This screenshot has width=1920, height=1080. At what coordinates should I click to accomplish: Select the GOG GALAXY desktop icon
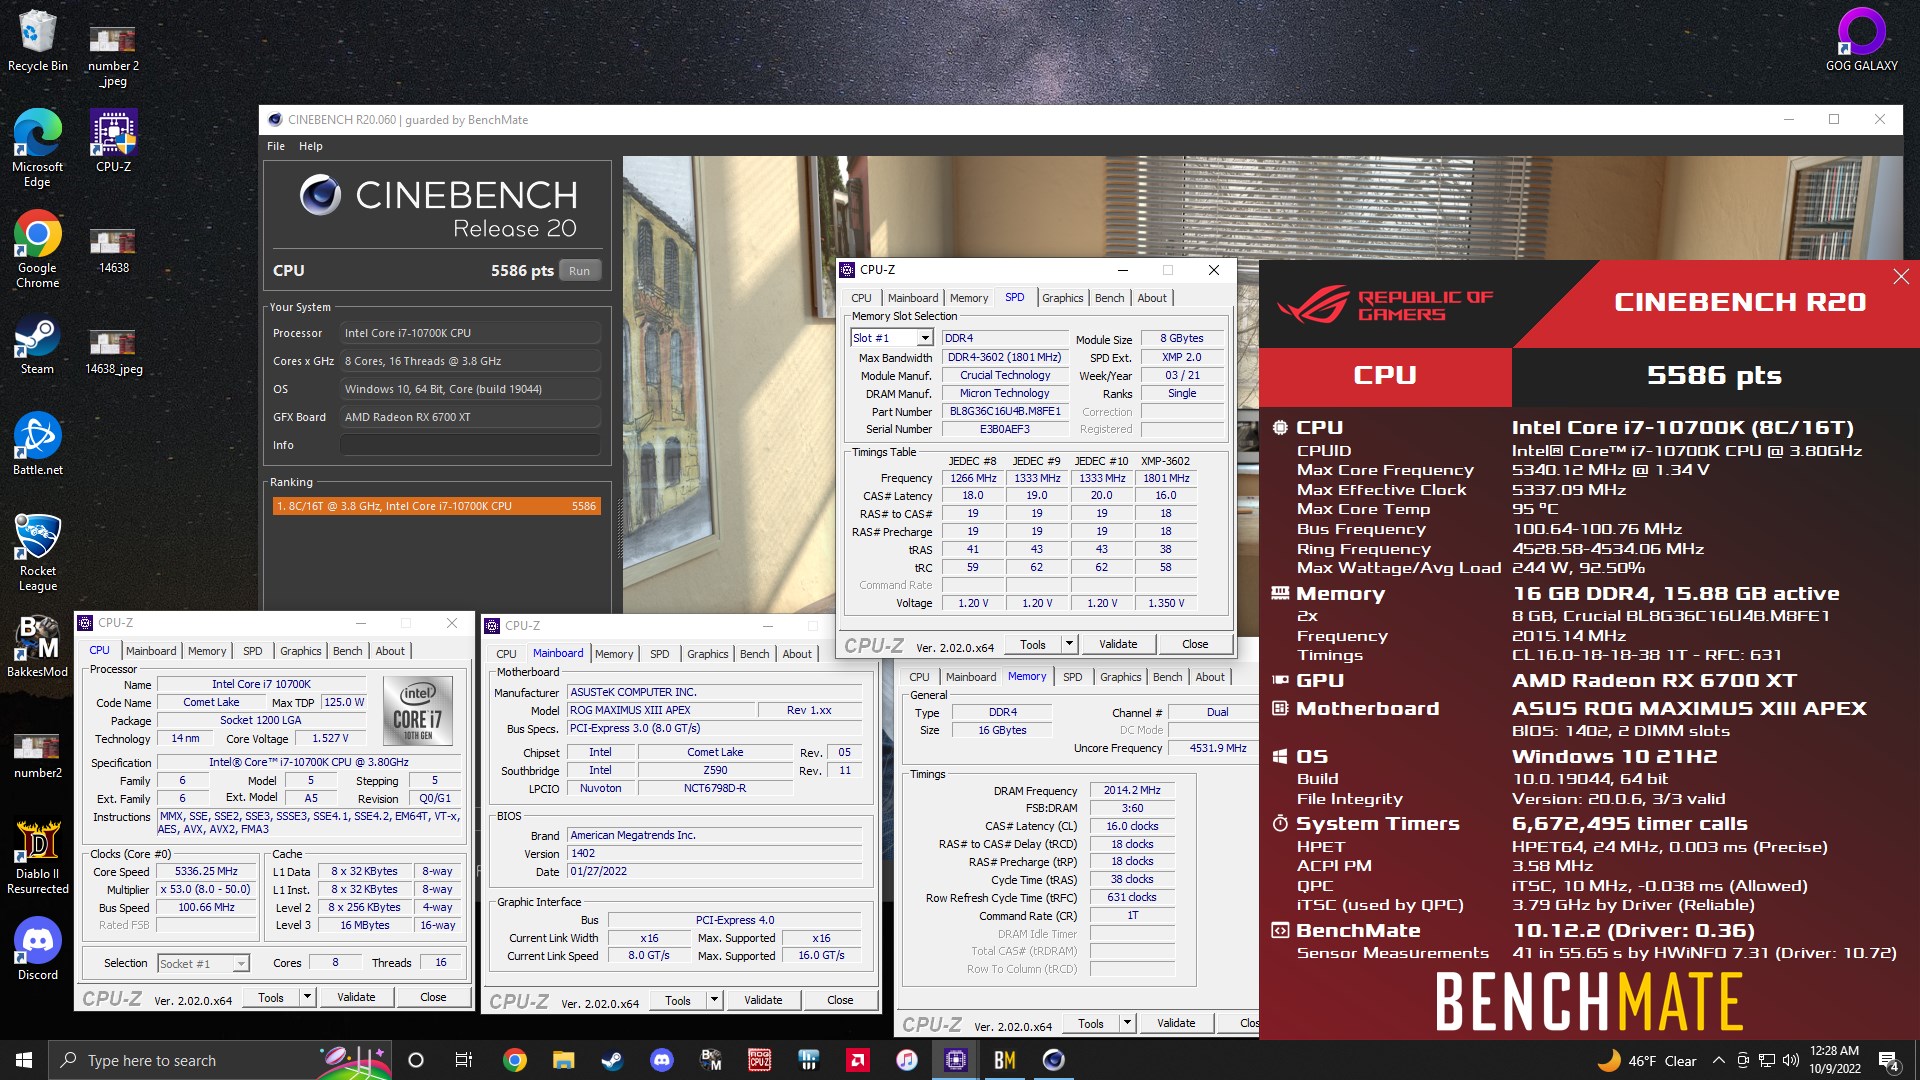1861,40
